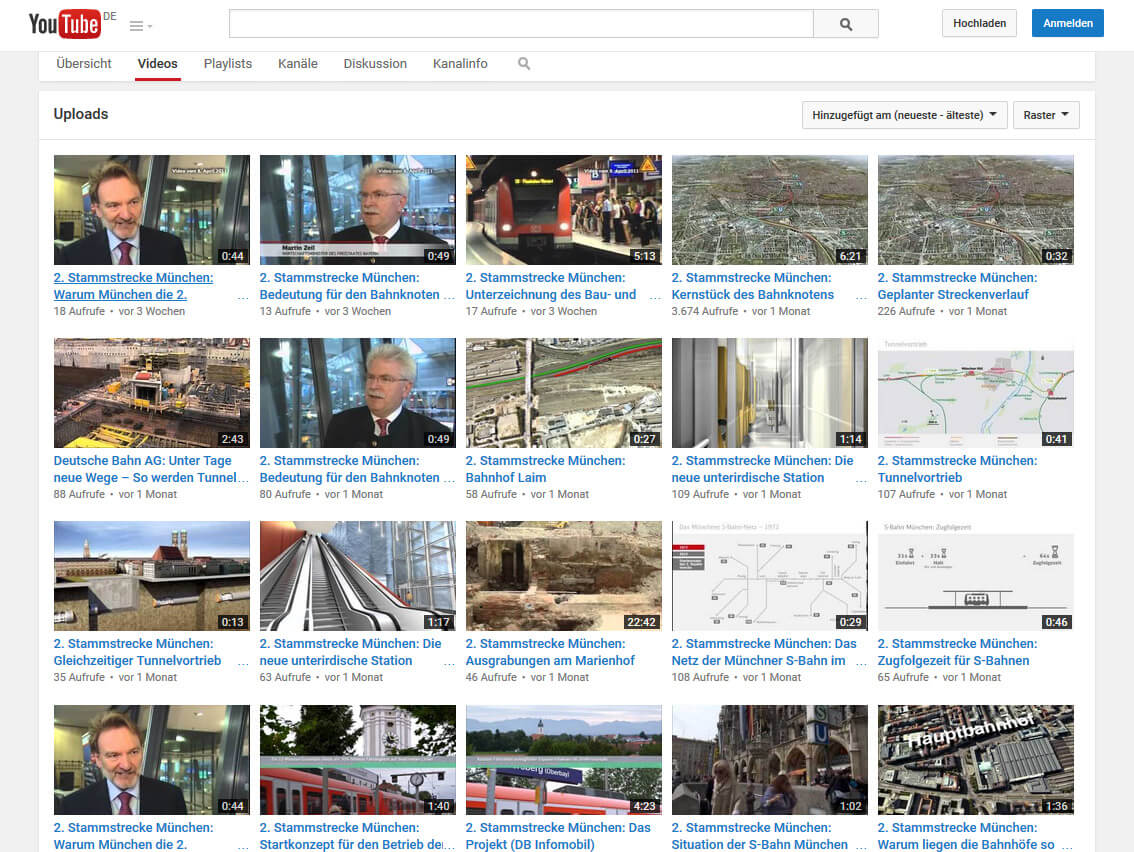Open 'Bedeutung für den Bahnknoten' link, 80 Aufrufe
This screenshot has height=852, width=1134.
coord(349,477)
